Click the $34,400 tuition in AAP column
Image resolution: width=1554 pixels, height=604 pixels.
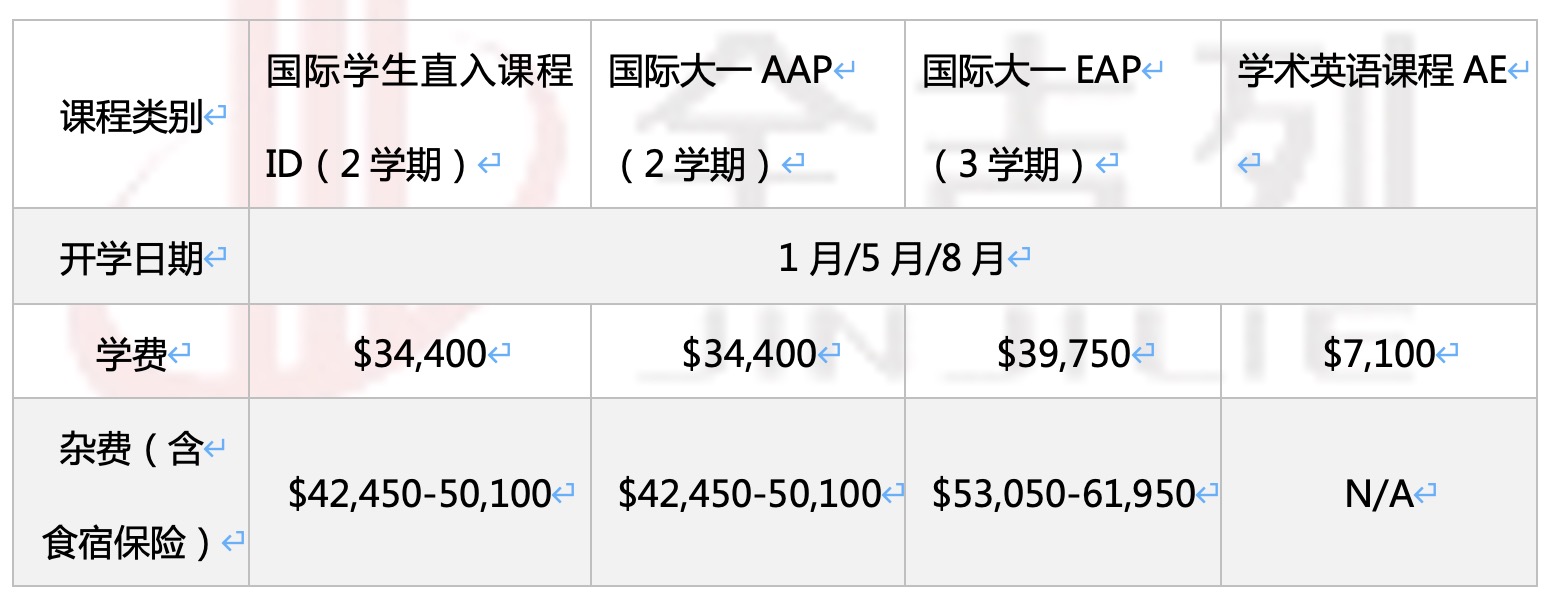click(x=748, y=354)
